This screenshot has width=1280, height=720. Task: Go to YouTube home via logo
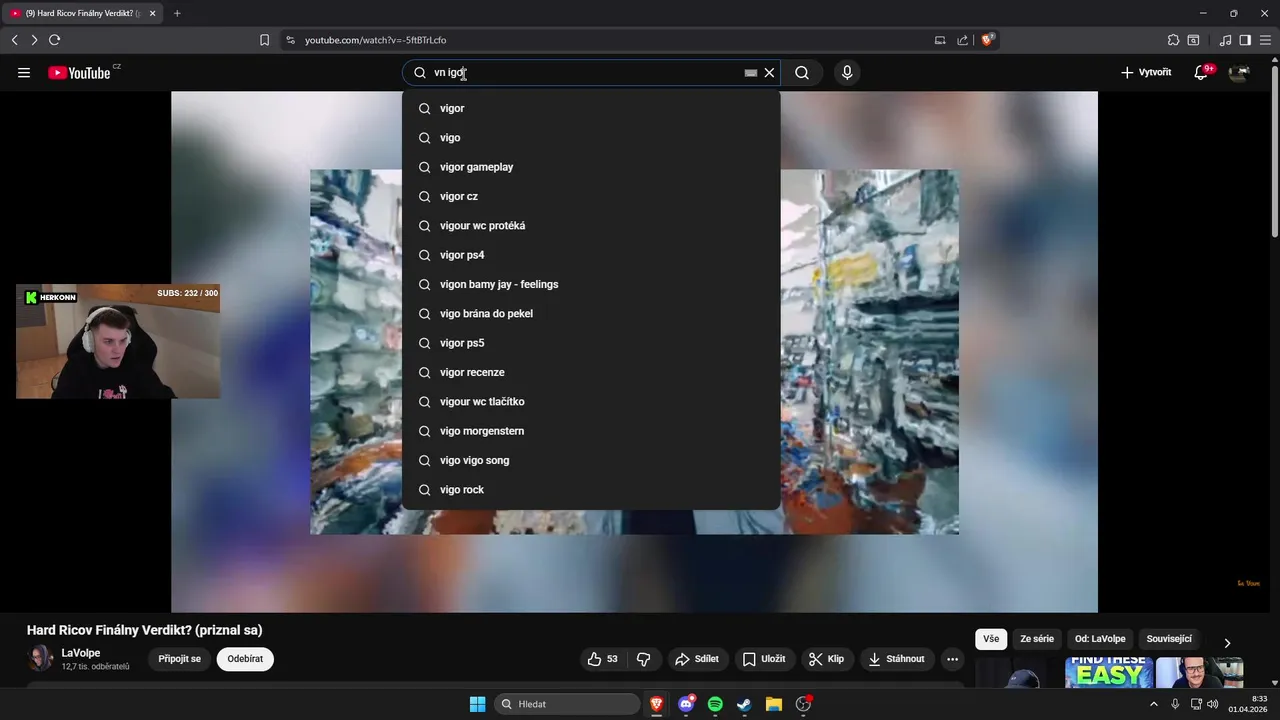click(x=79, y=73)
